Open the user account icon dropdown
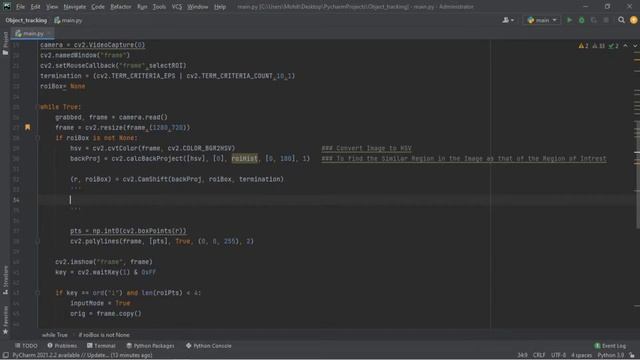 [508, 20]
